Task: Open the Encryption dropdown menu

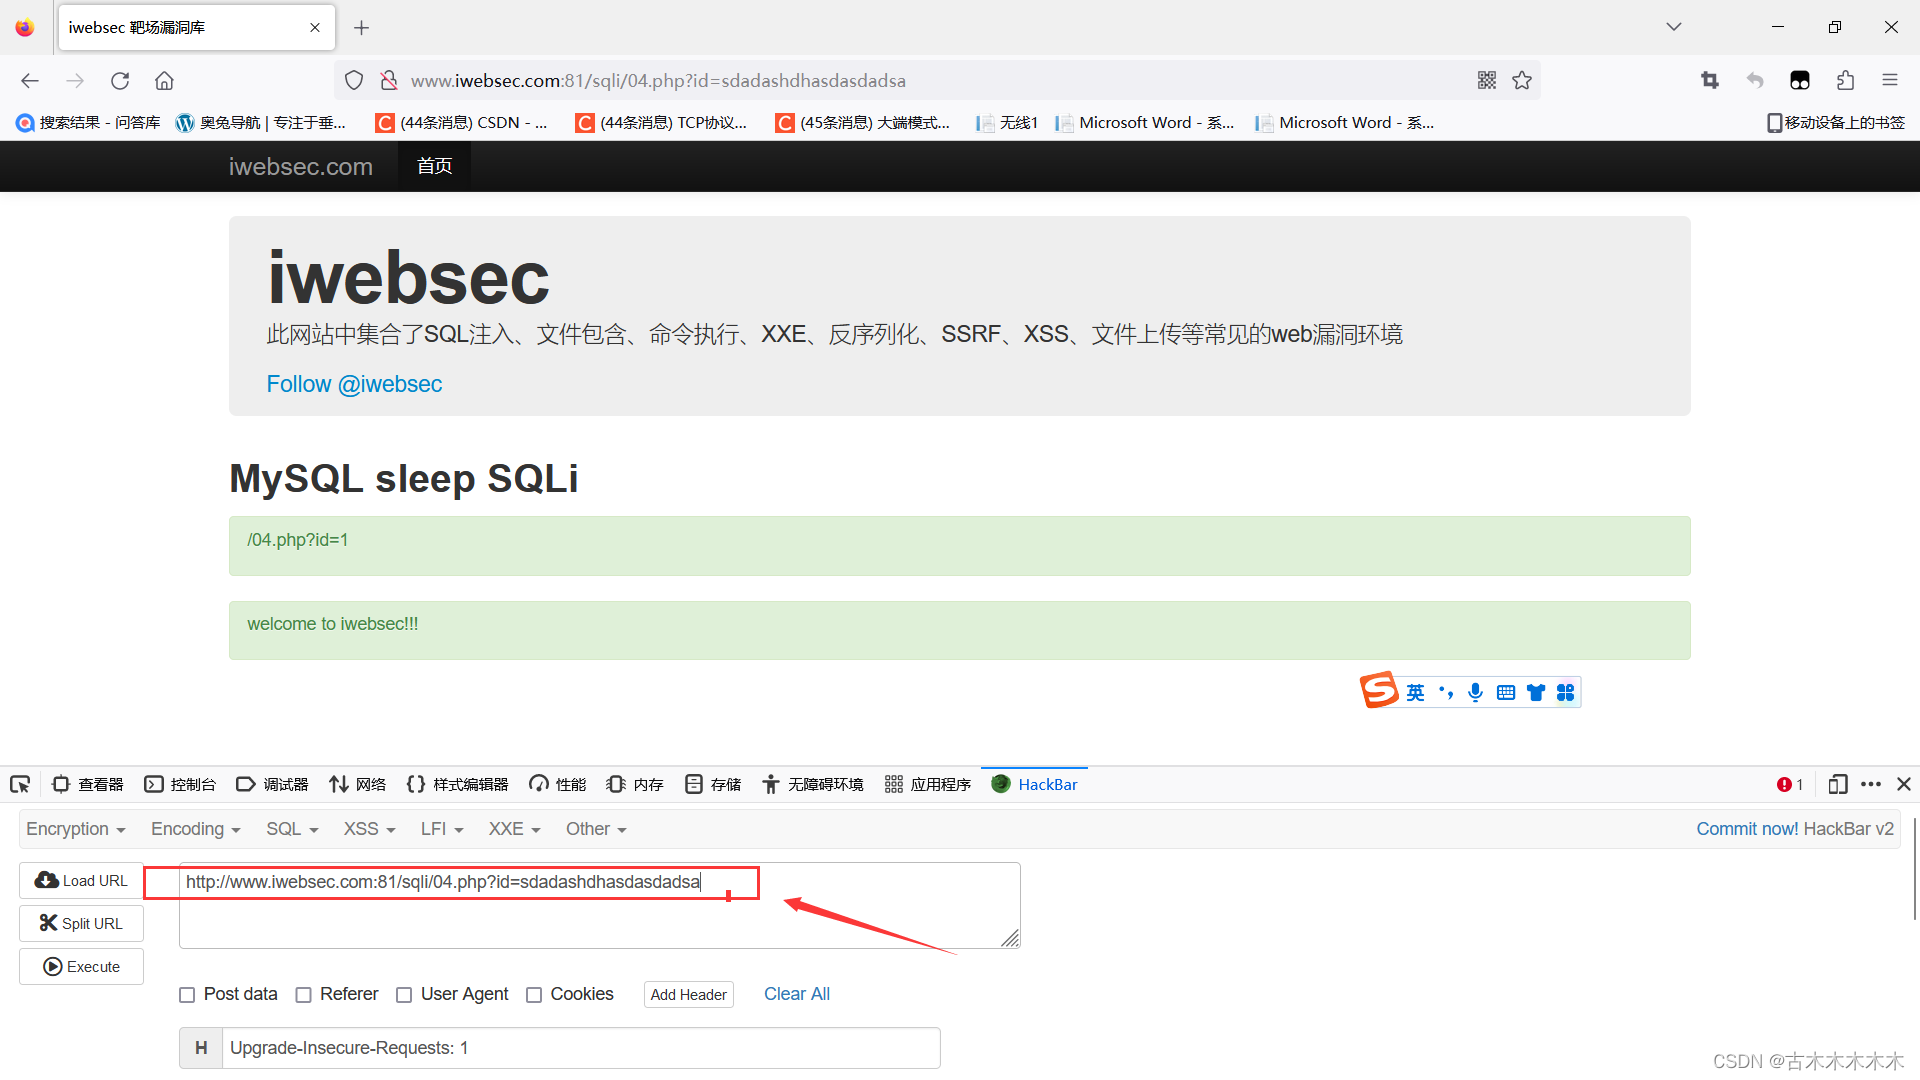Action: pos(74,829)
